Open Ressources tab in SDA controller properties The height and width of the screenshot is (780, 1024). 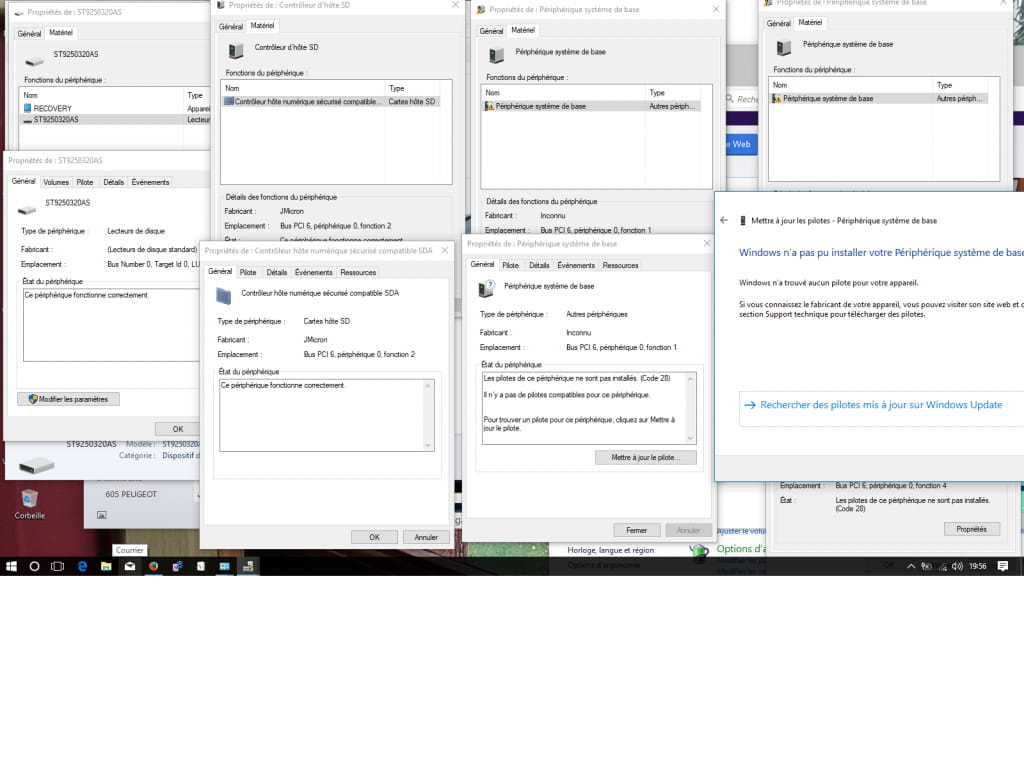[358, 272]
